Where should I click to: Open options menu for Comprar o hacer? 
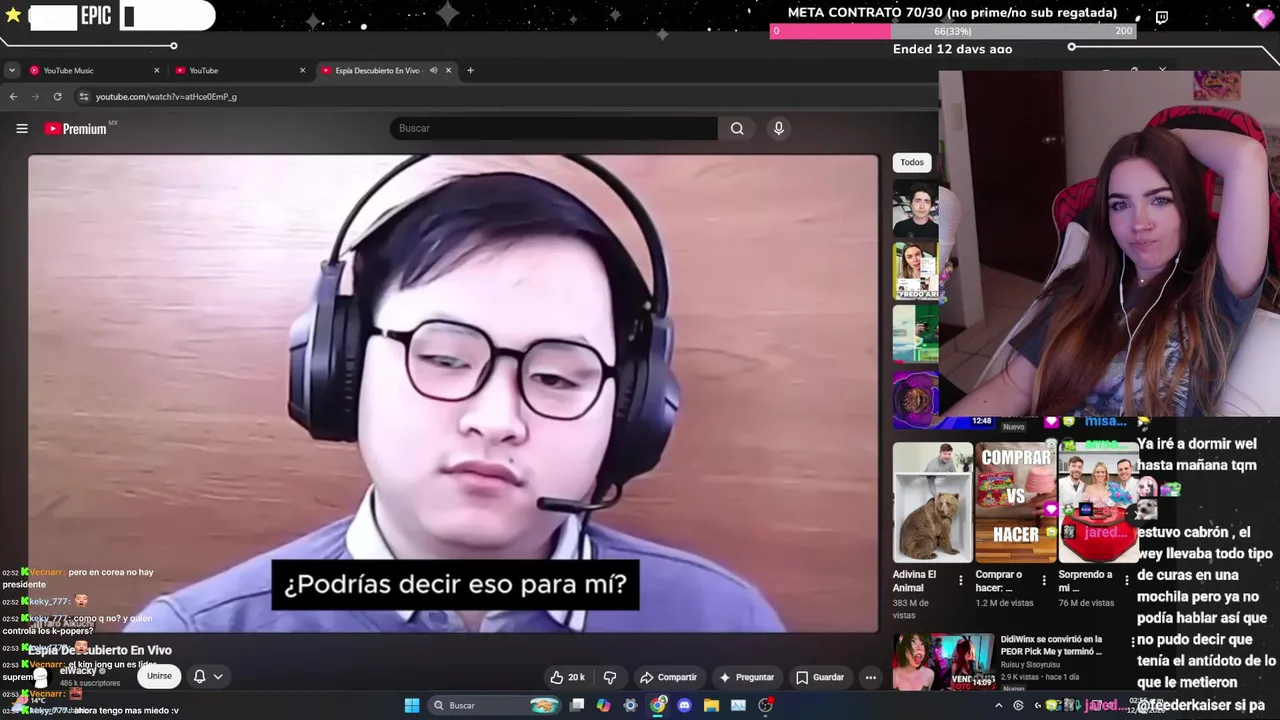tap(1044, 580)
